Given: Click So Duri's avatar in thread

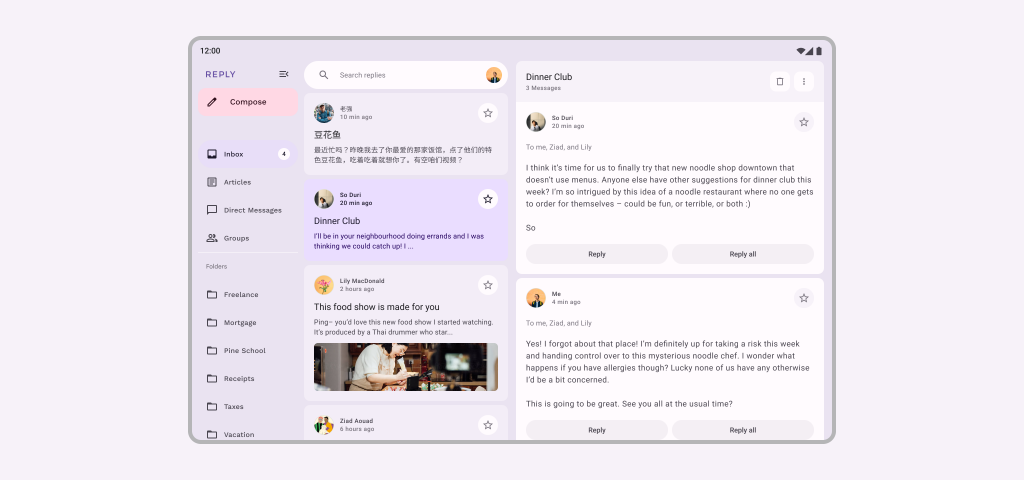Looking at the screenshot, I should click(536, 122).
